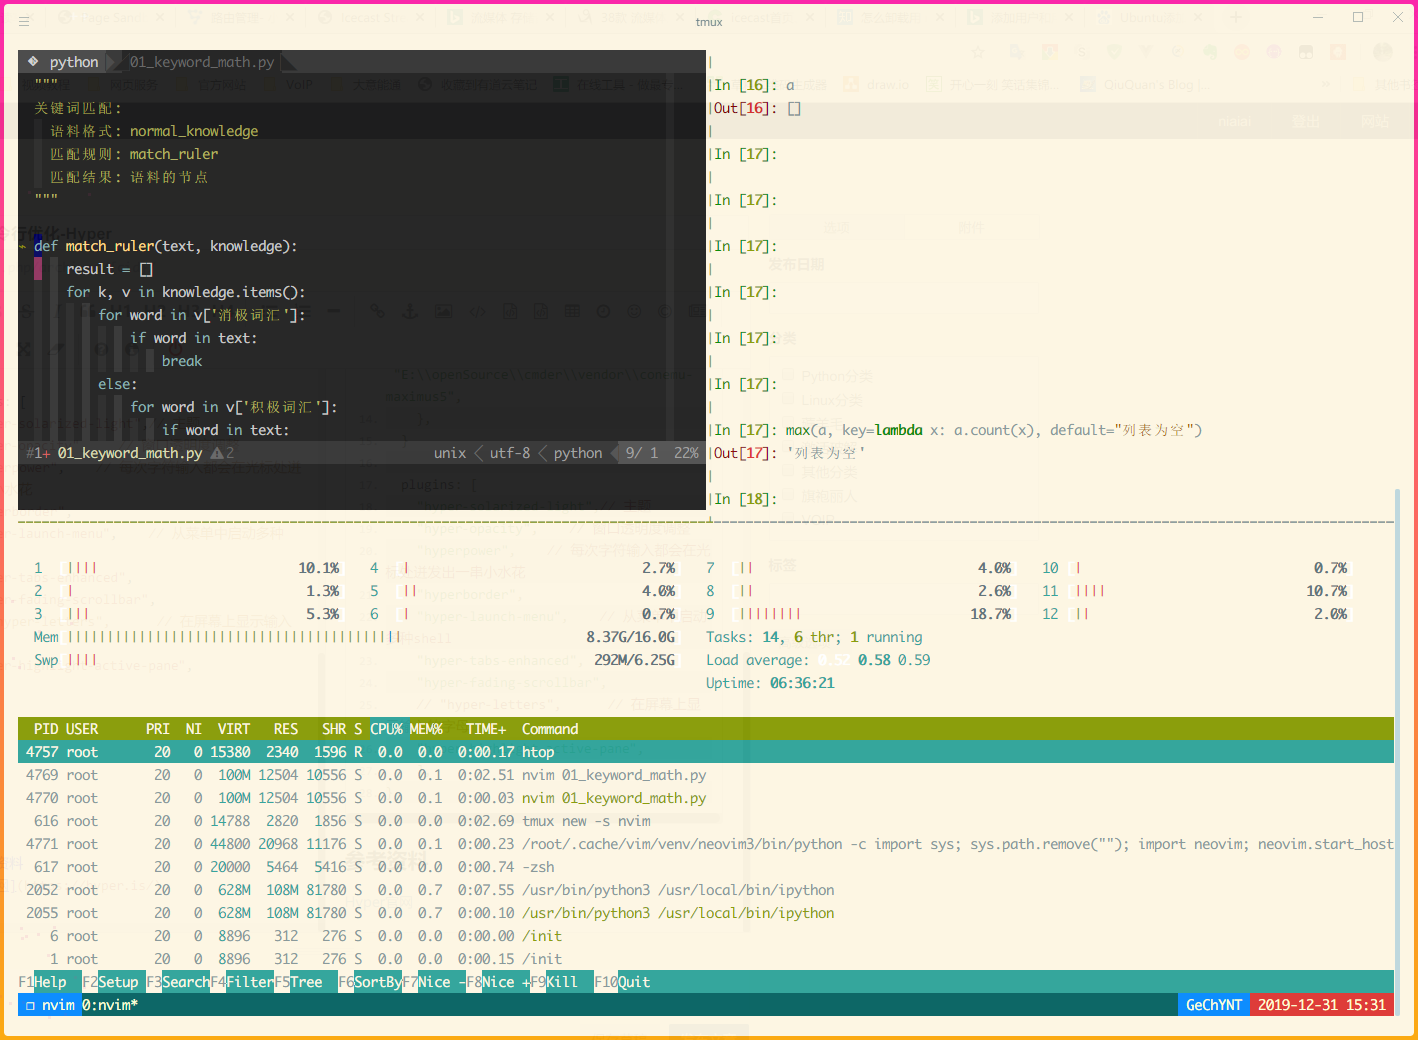Click the tmux session square icon
This screenshot has width=1418, height=1040.
[x=30, y=1005]
